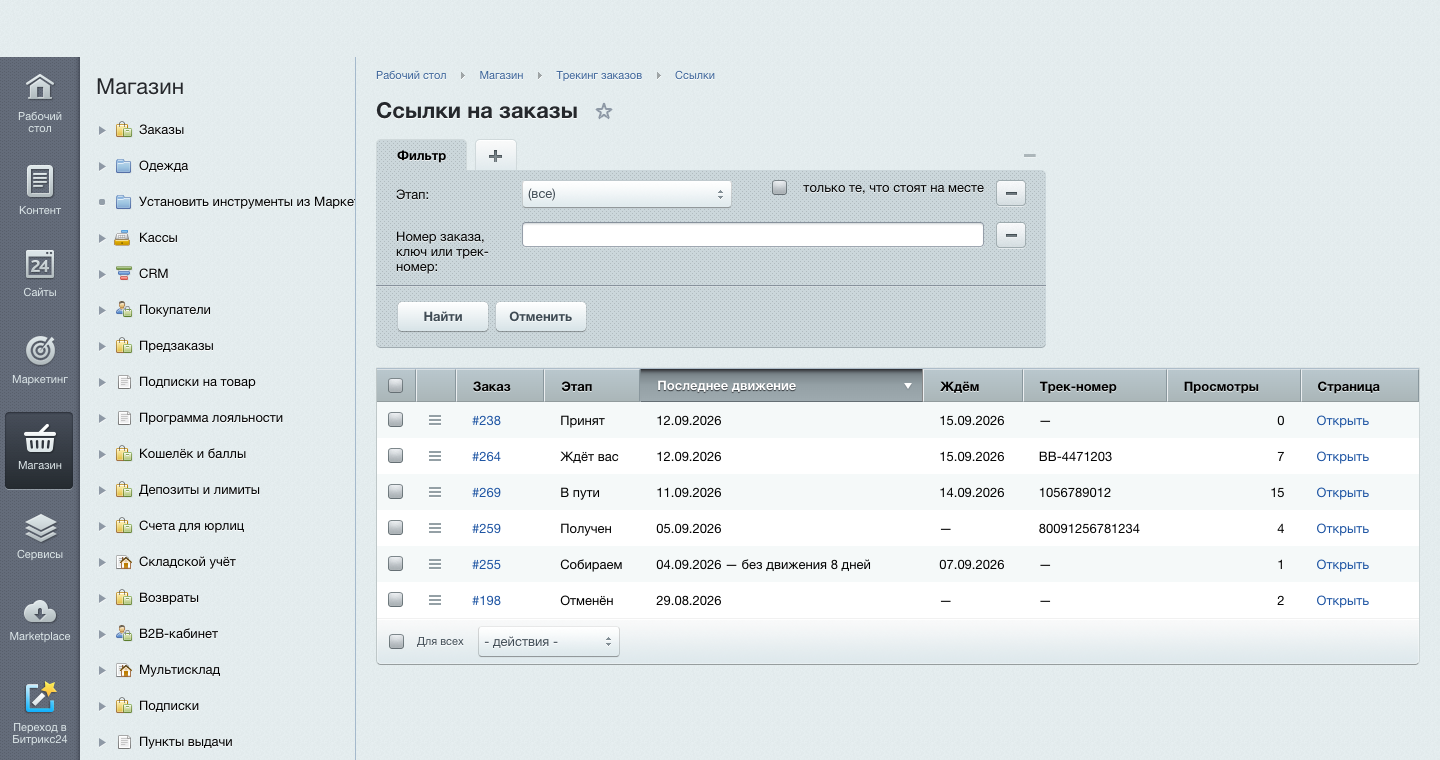Click the Отменить button
The width and height of the screenshot is (1440, 760).
(x=541, y=316)
